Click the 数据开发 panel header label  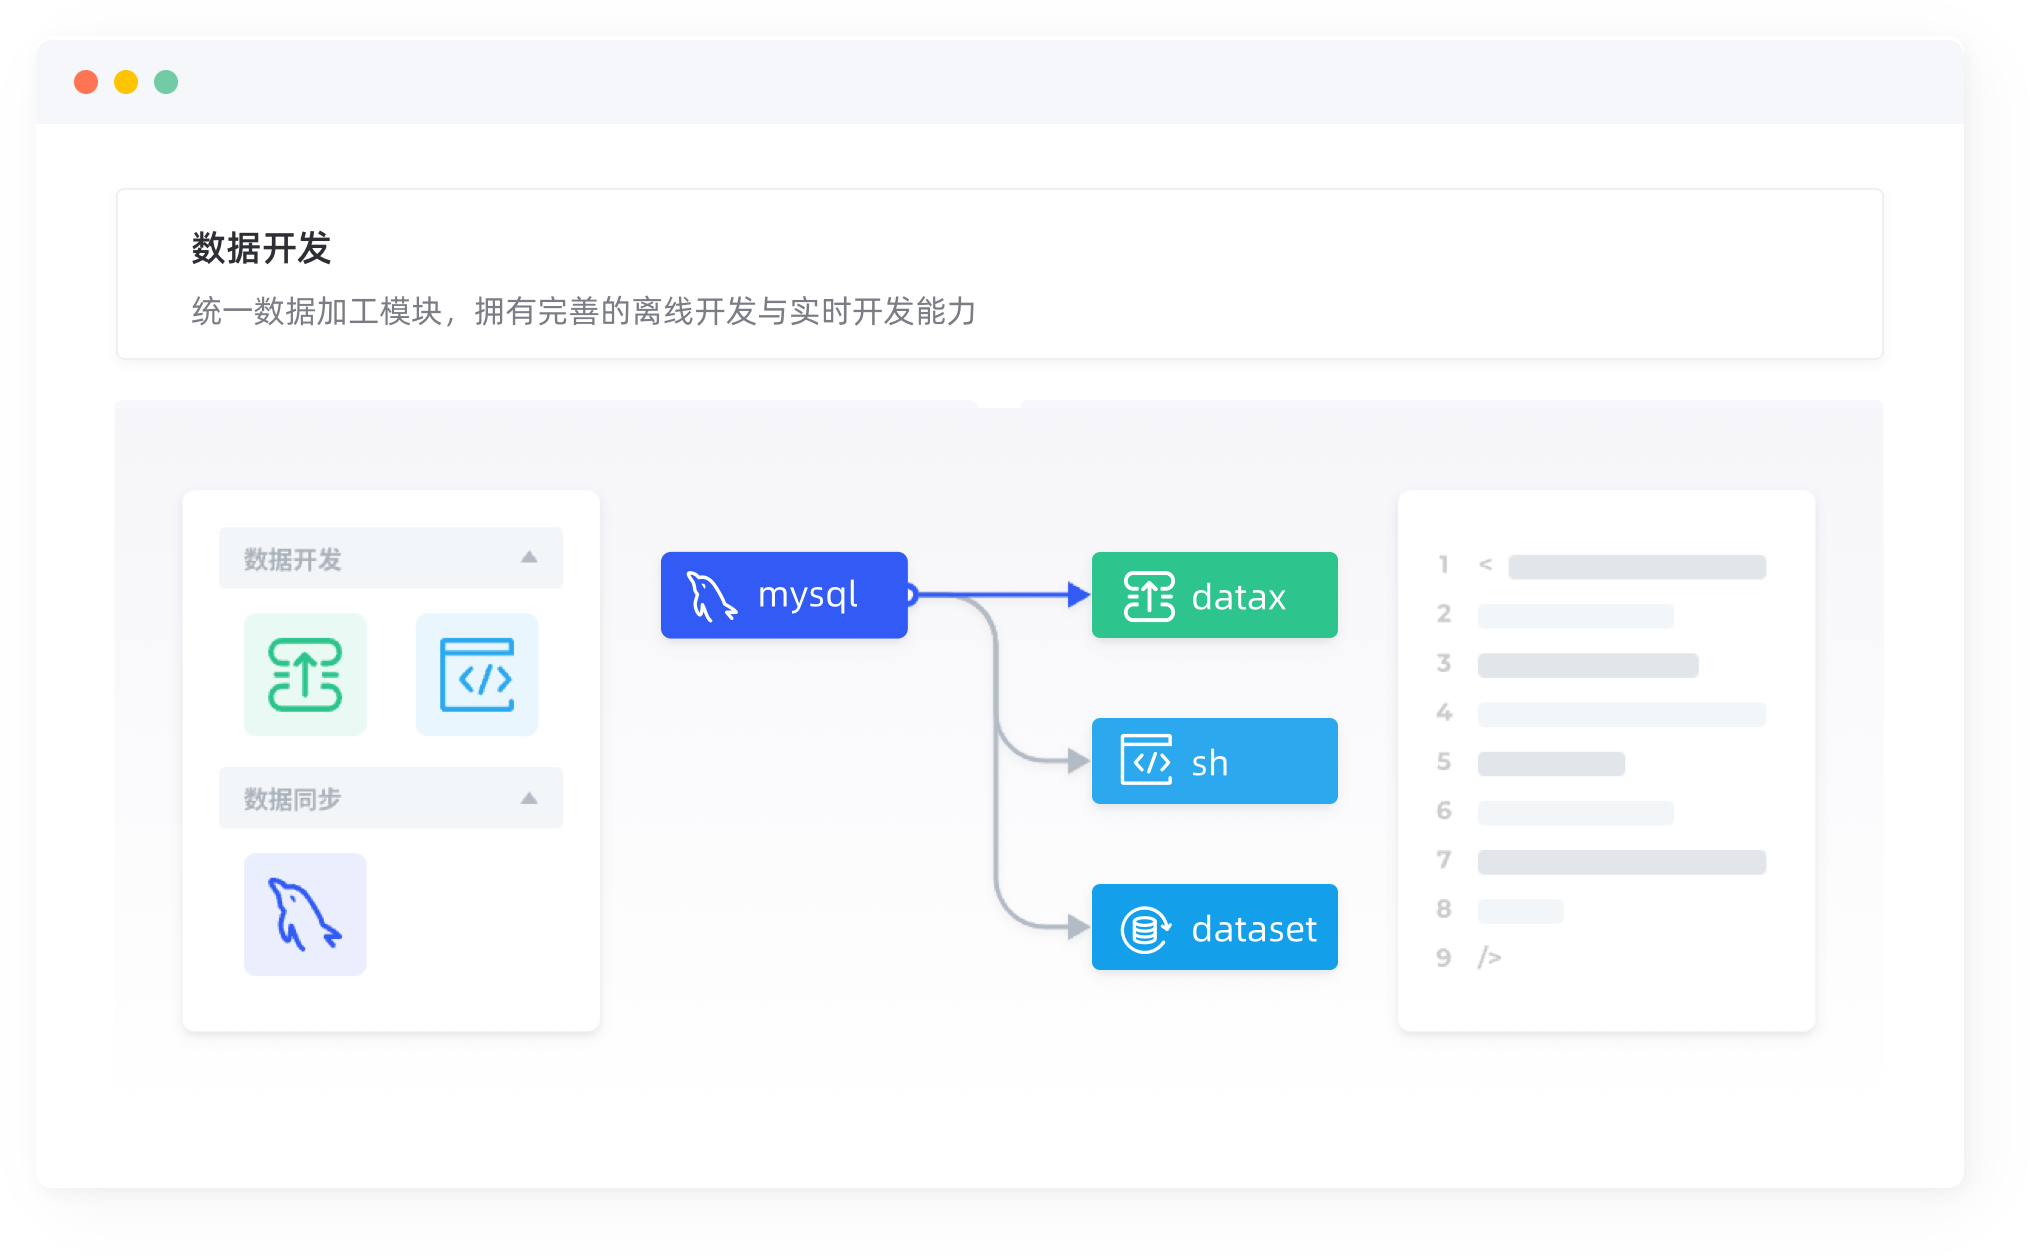(x=293, y=559)
